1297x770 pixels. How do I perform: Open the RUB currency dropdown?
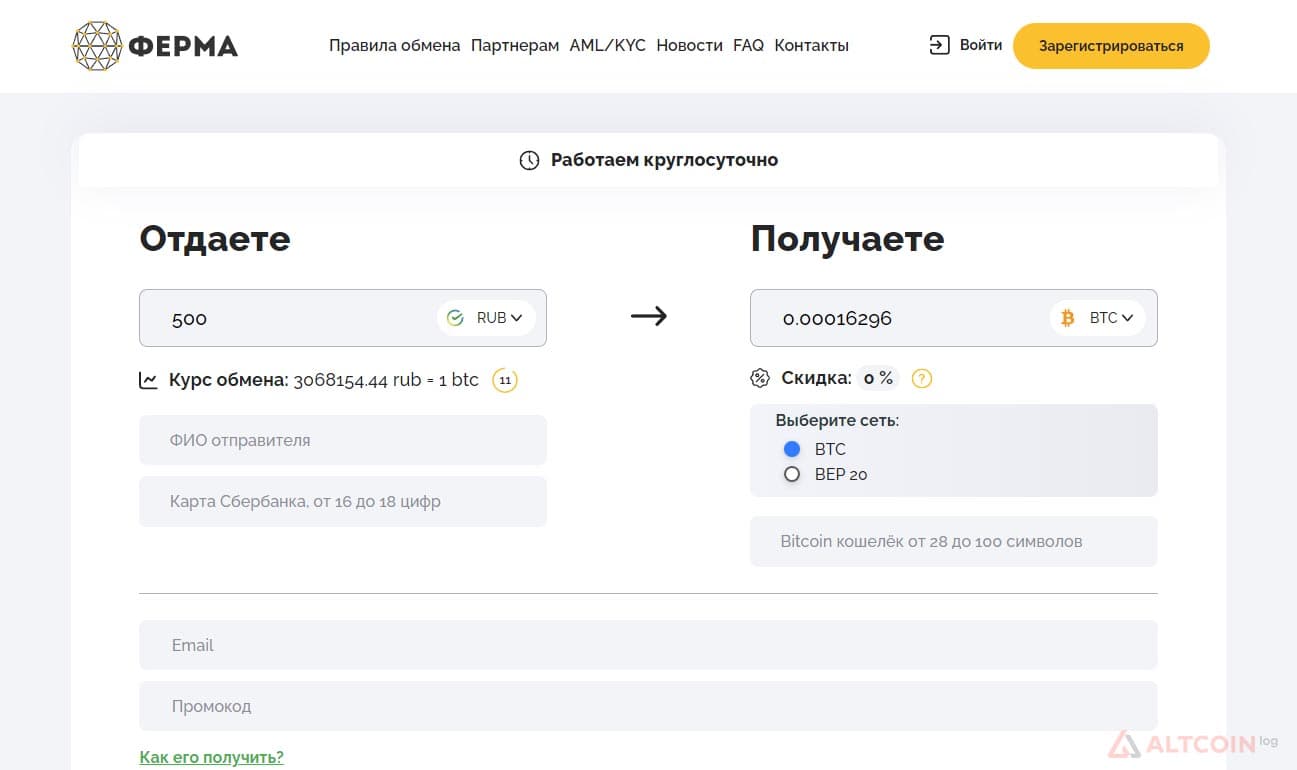pyautogui.click(x=486, y=318)
